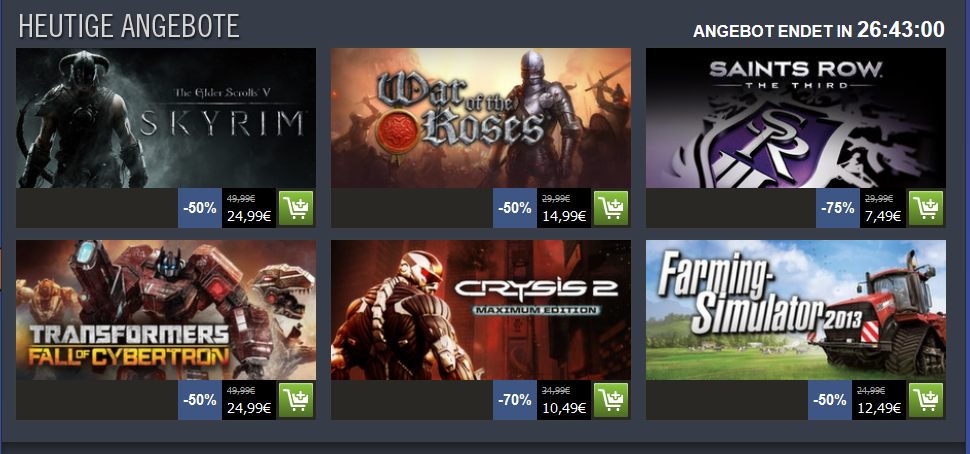This screenshot has width=970, height=454.
Task: Open the Crysis 2 Maximum Edition banner
Action: (481, 310)
